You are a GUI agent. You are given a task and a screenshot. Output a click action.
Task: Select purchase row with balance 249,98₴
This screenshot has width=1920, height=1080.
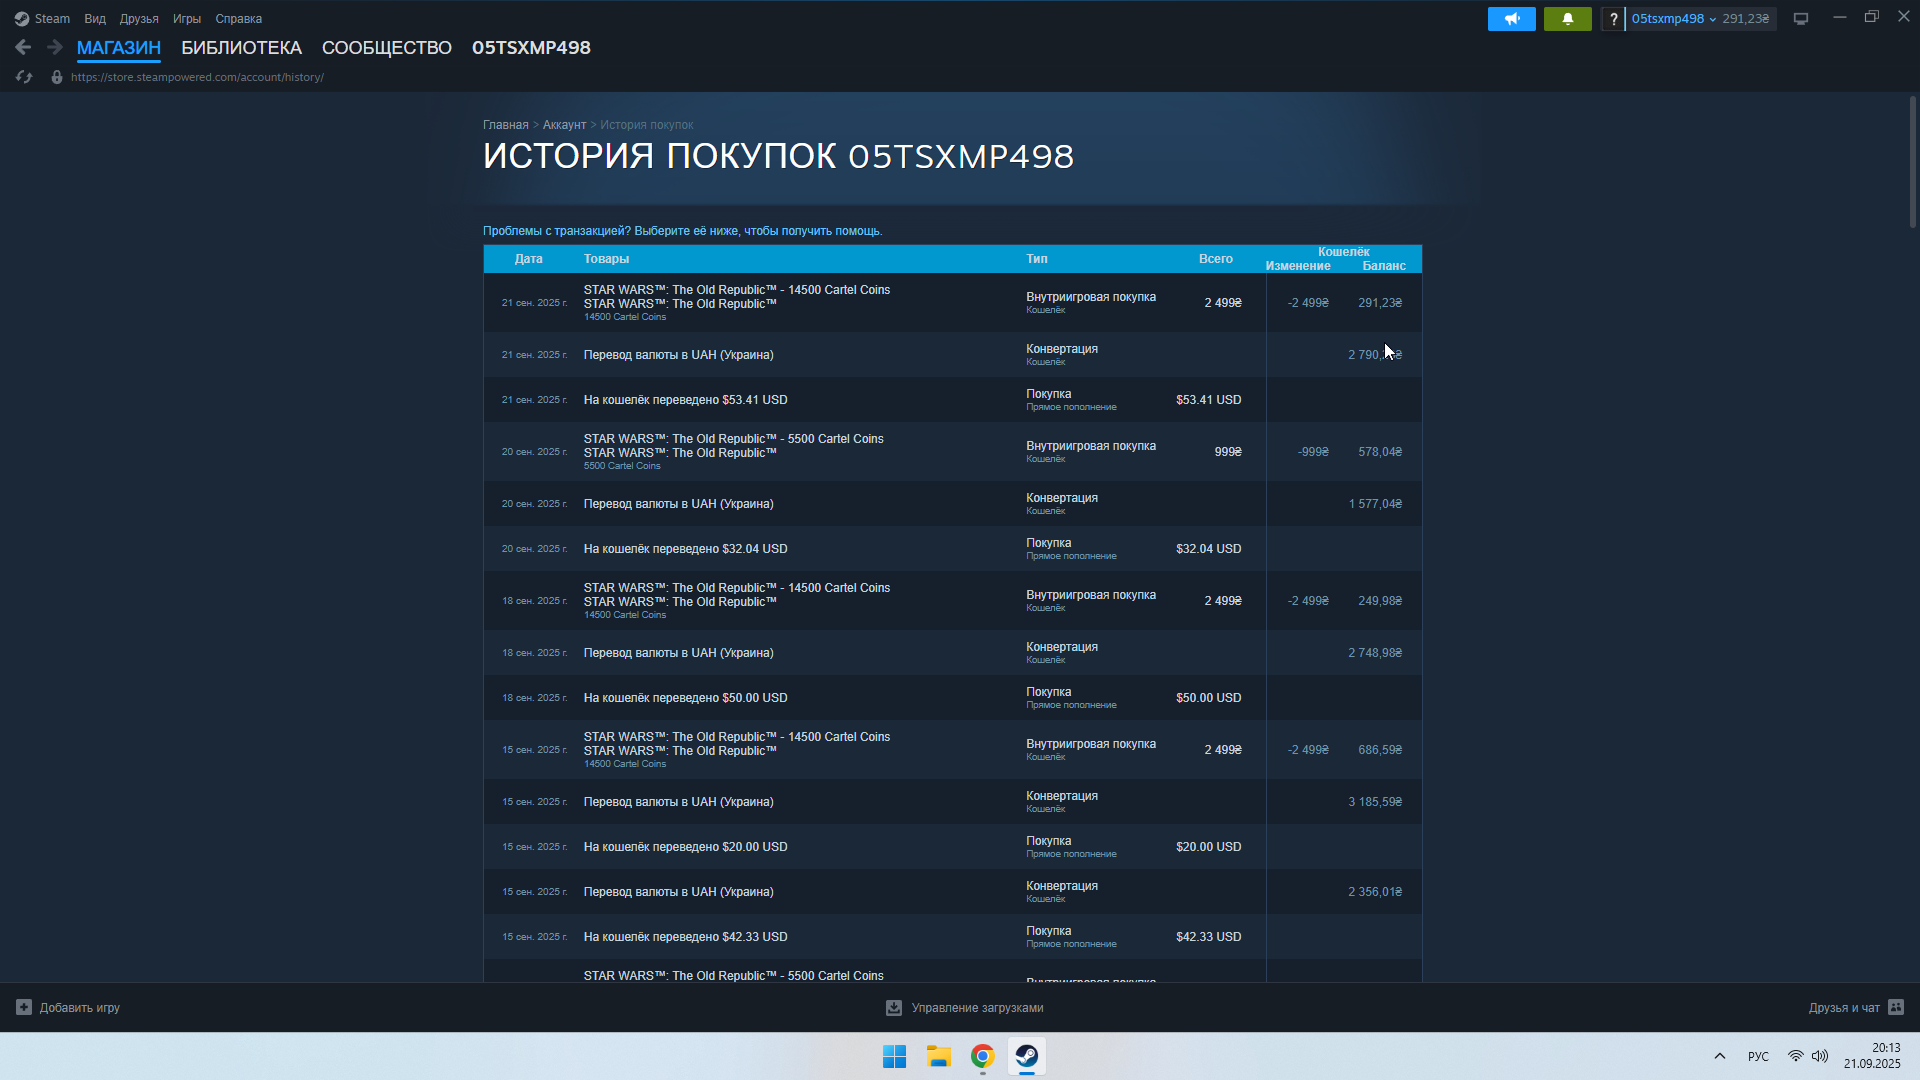[952, 601]
